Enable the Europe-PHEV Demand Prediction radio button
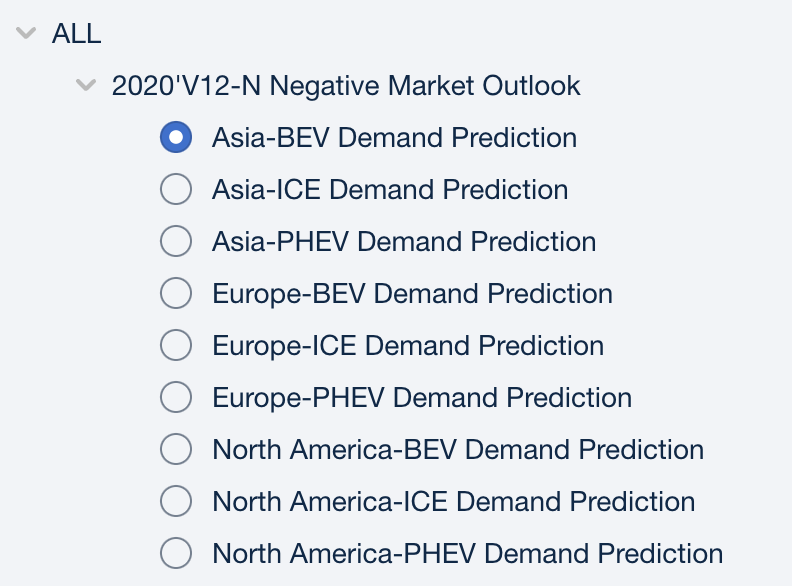Screen dimensions: 792x586 pyautogui.click(x=176, y=398)
